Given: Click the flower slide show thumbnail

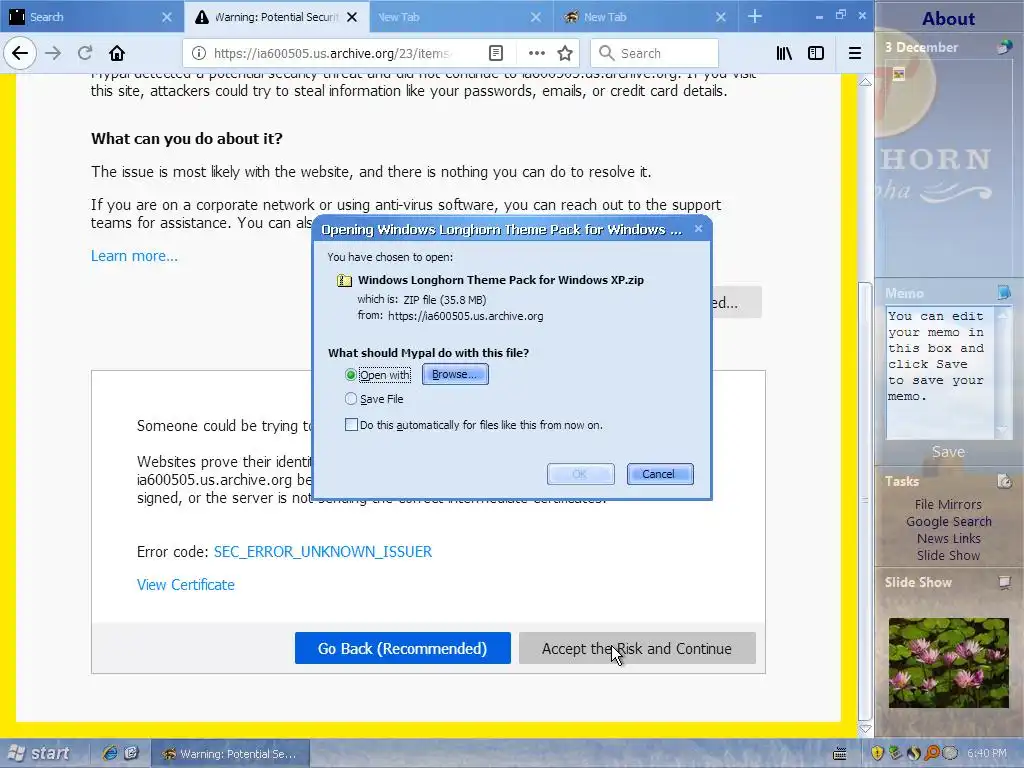Looking at the screenshot, I should [948, 662].
